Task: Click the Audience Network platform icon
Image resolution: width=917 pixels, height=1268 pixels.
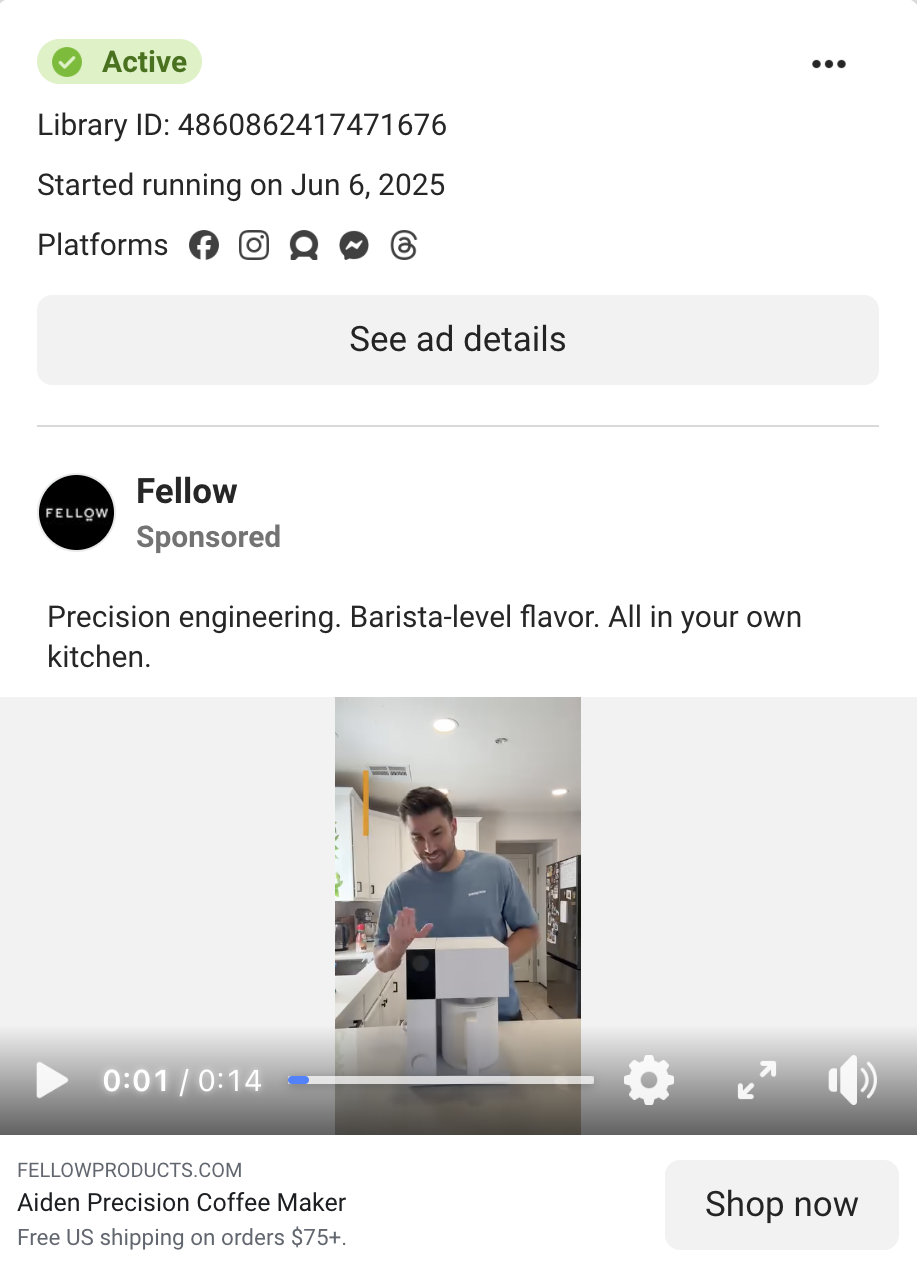Action: pos(304,245)
